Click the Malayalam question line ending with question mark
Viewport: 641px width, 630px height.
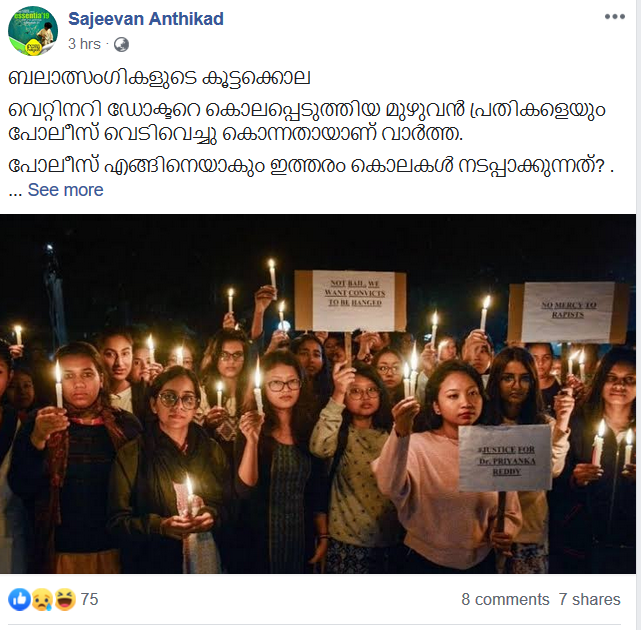[x=311, y=165]
